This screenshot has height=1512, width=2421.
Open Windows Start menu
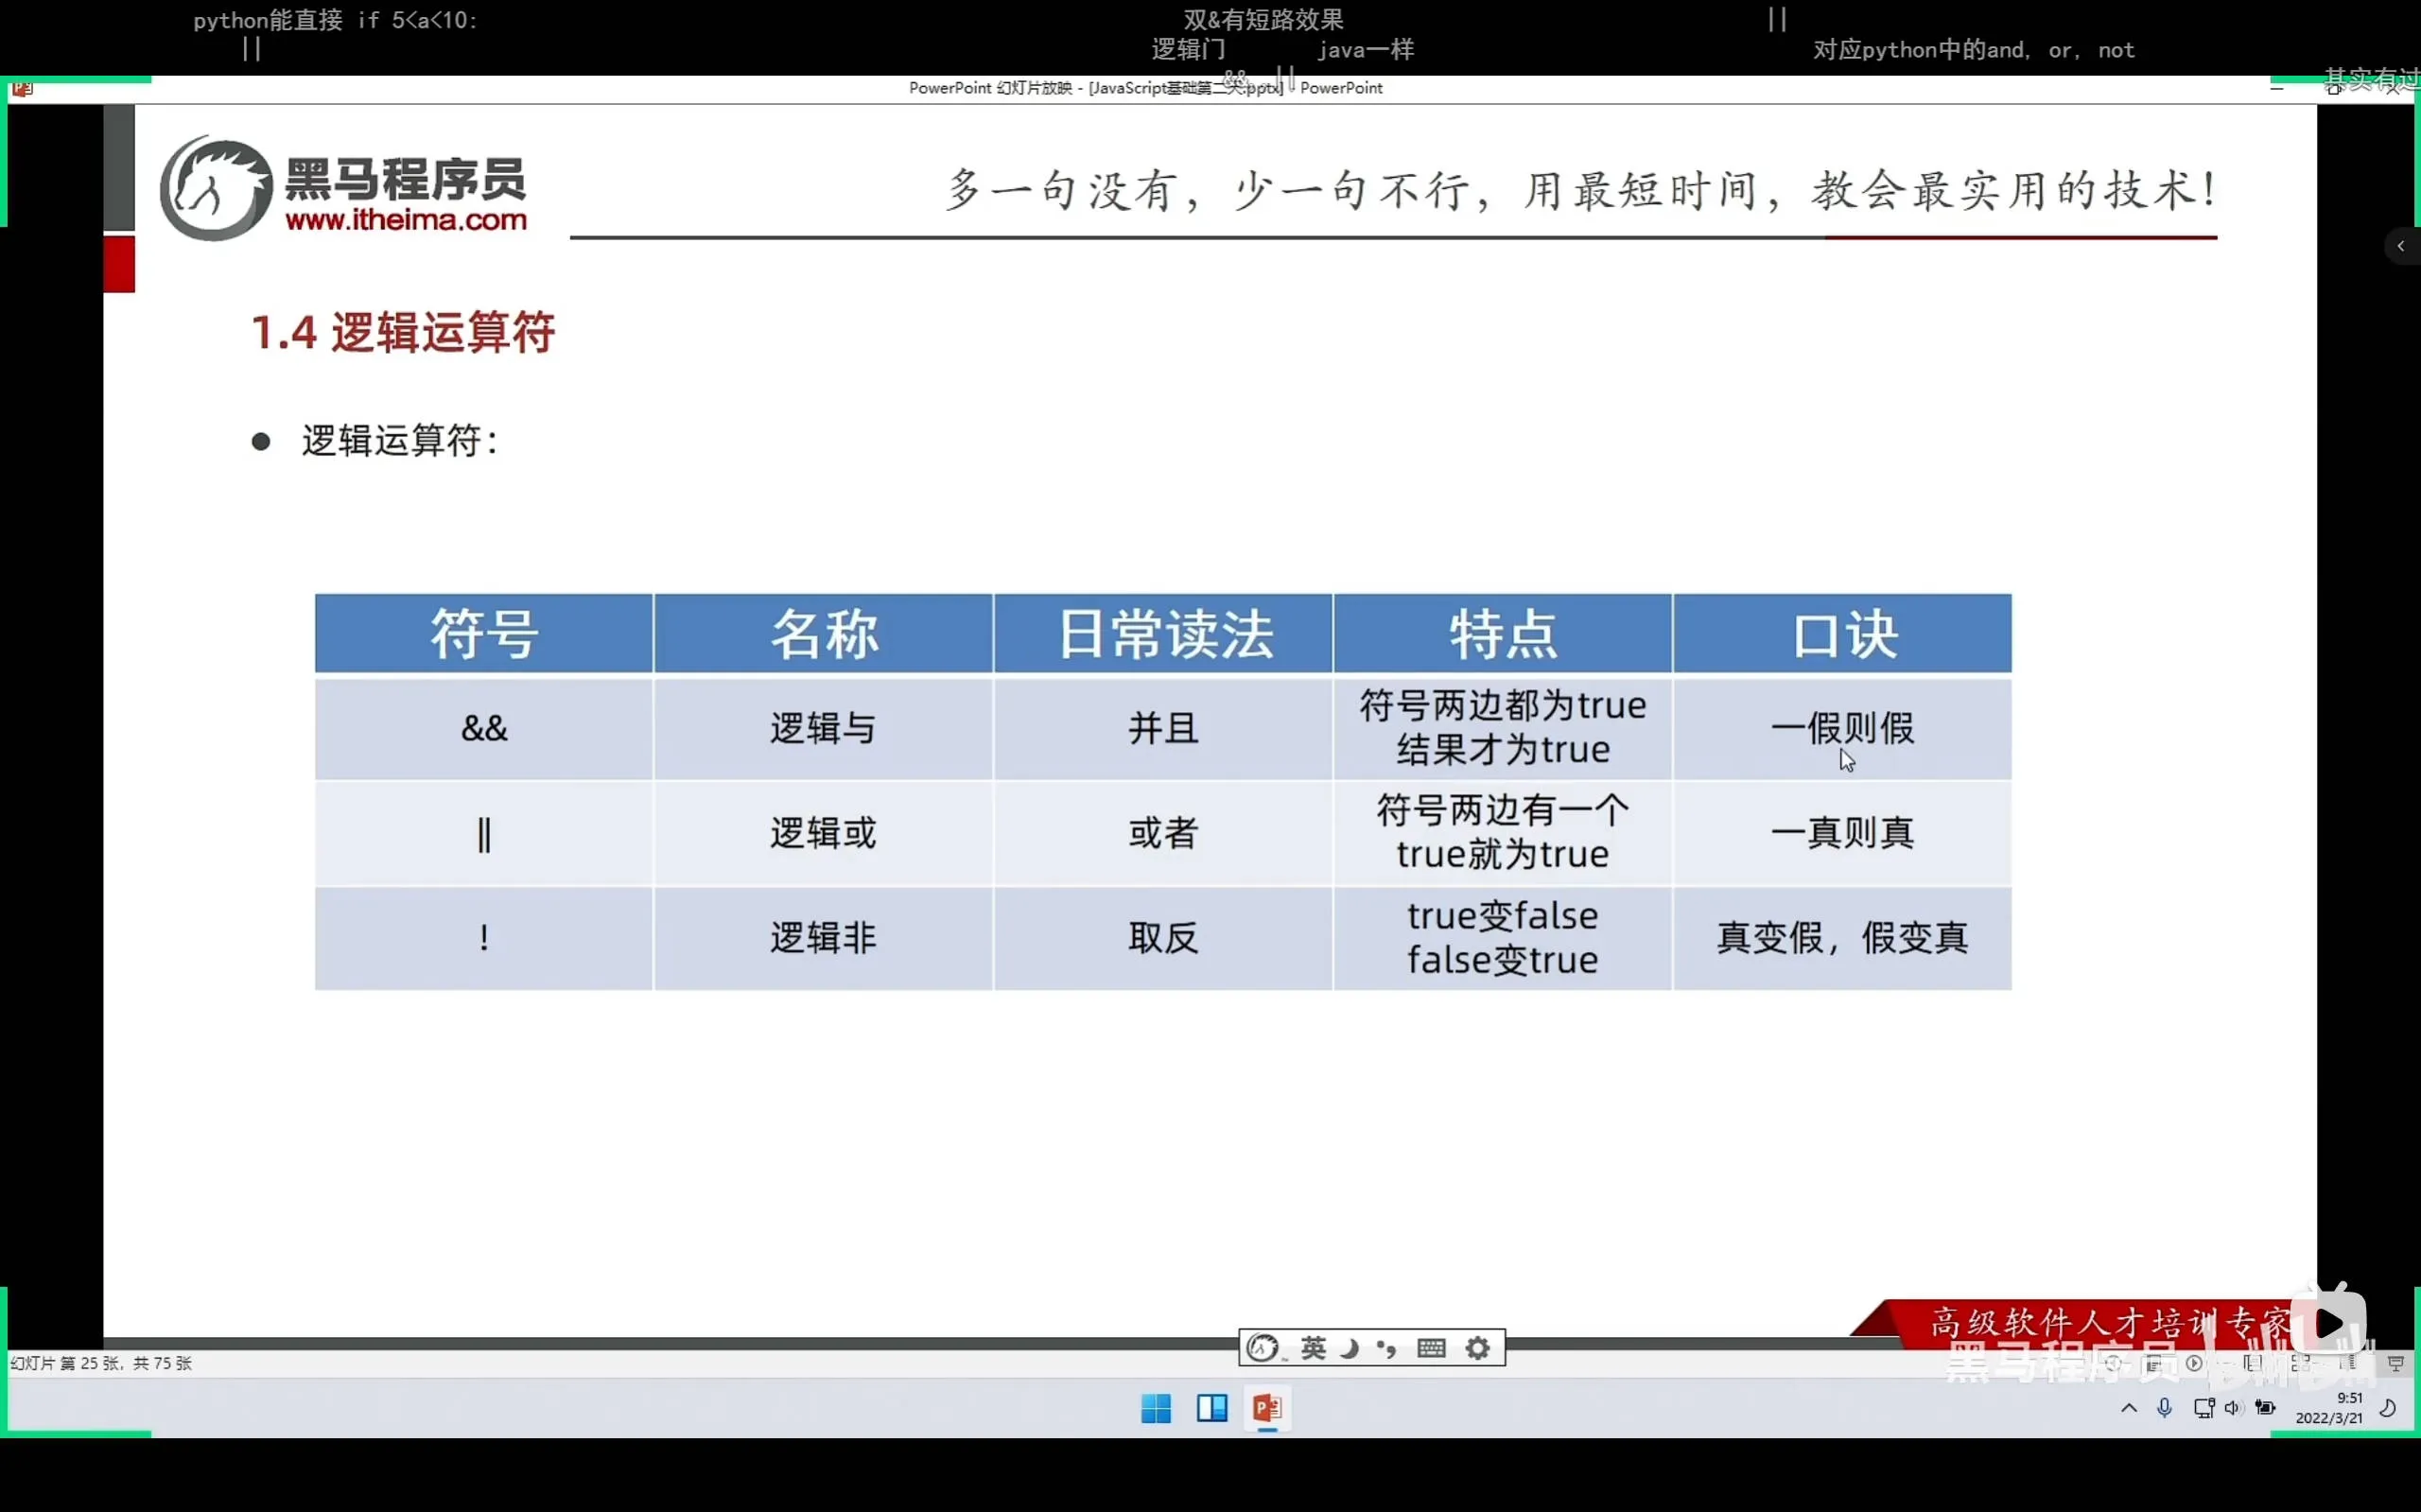1156,1408
